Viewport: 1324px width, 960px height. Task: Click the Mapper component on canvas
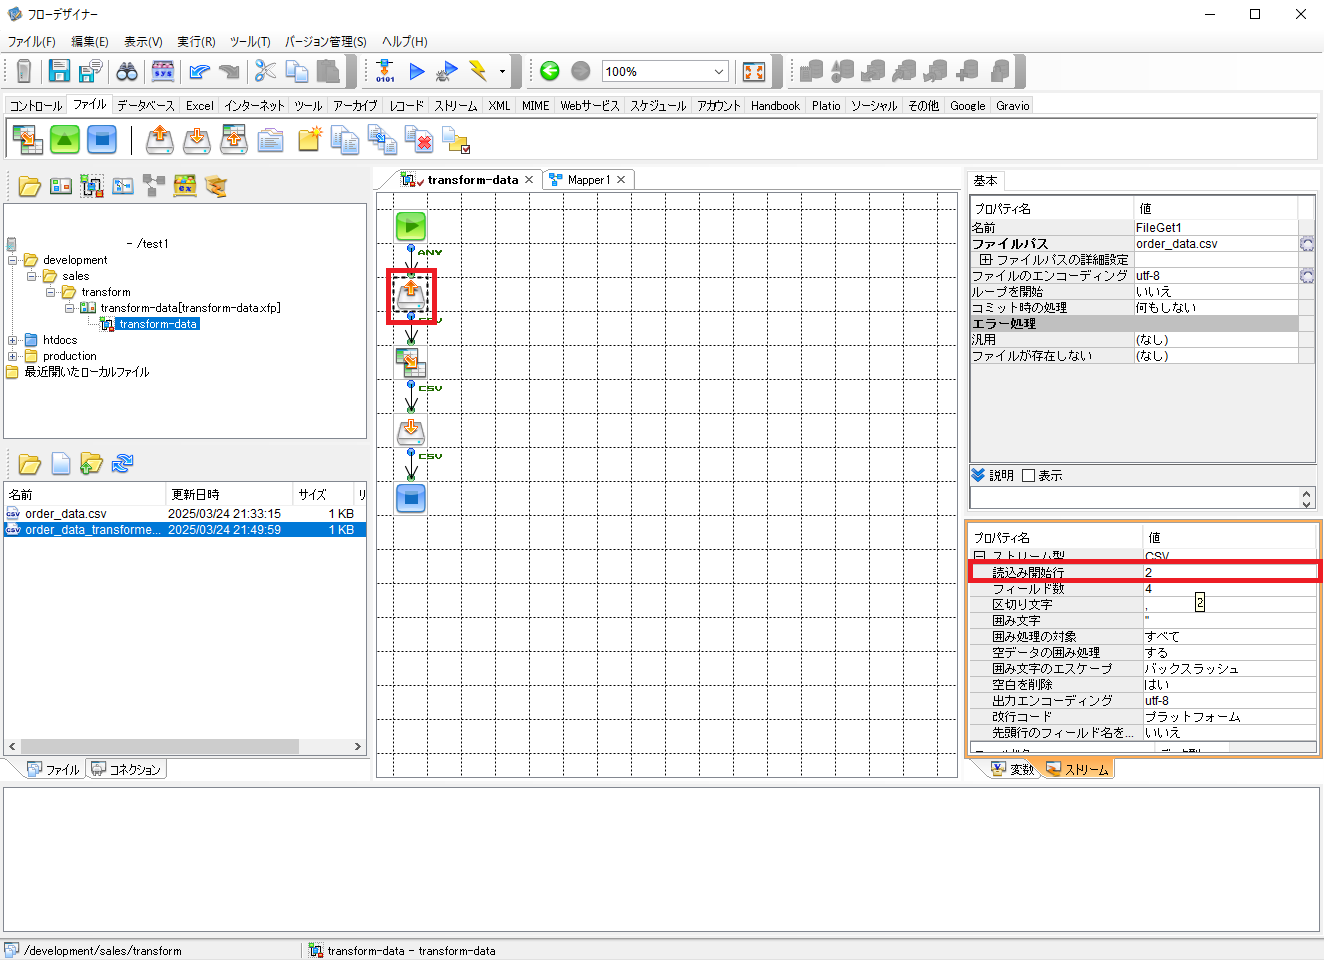point(411,362)
